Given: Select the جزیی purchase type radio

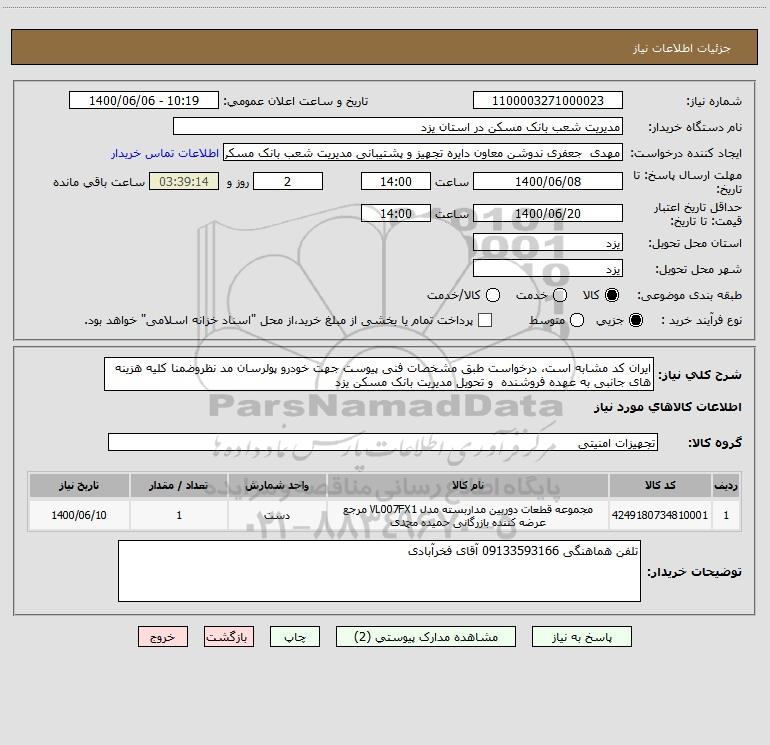Looking at the screenshot, I should tap(636, 320).
